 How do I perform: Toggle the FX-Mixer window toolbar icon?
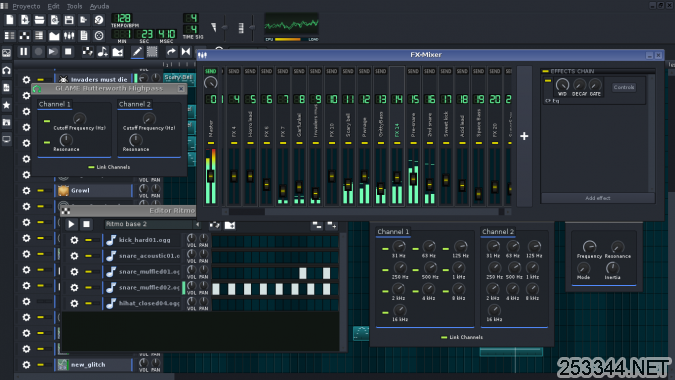click(69, 36)
